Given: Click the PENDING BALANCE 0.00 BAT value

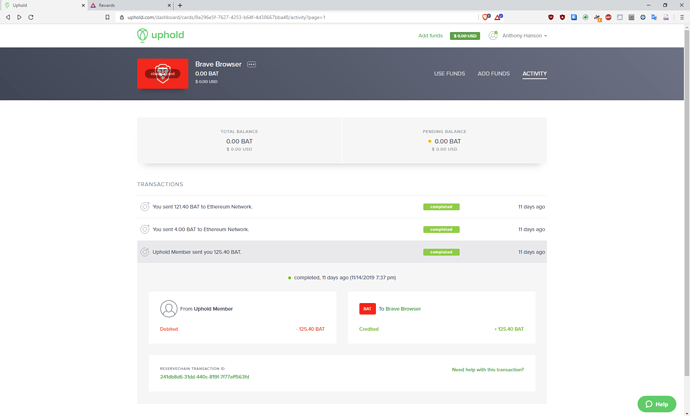Looking at the screenshot, I should point(448,141).
